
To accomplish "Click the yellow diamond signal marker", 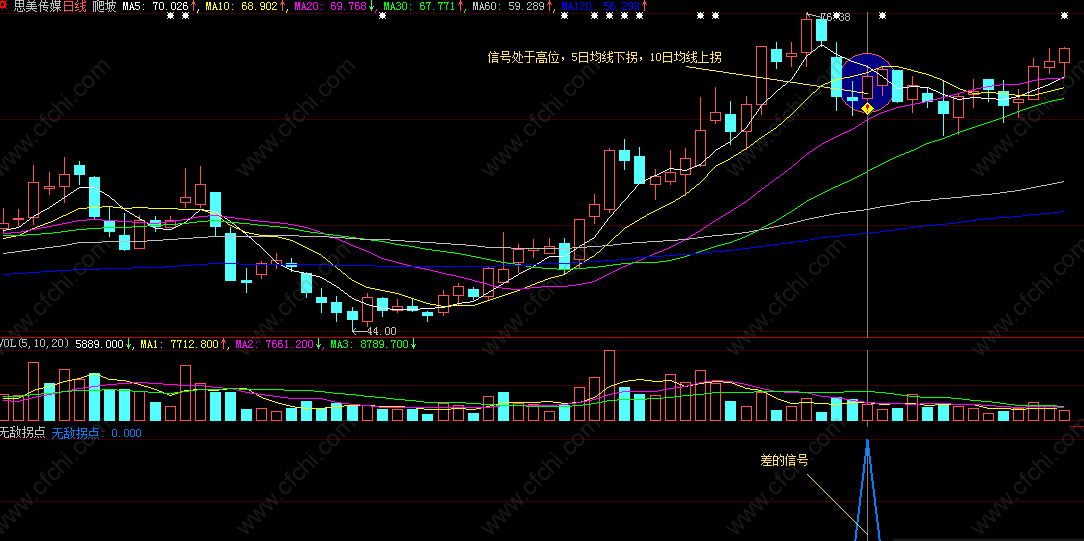I will coord(867,108).
